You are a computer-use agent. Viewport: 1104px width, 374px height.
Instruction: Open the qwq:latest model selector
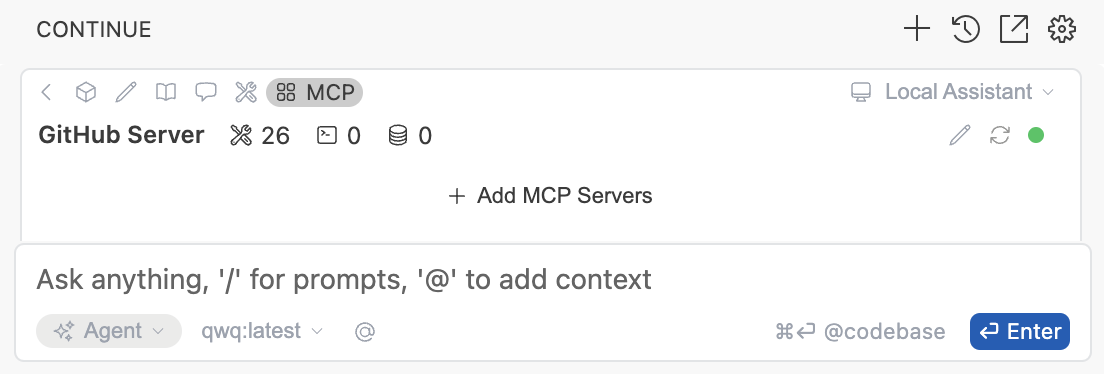pyautogui.click(x=262, y=330)
